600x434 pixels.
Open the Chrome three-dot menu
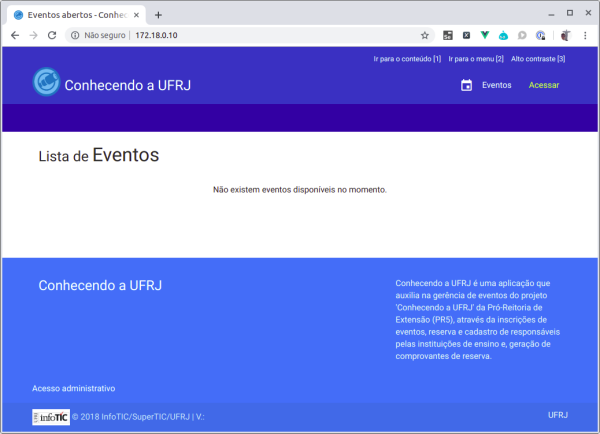[x=585, y=36]
